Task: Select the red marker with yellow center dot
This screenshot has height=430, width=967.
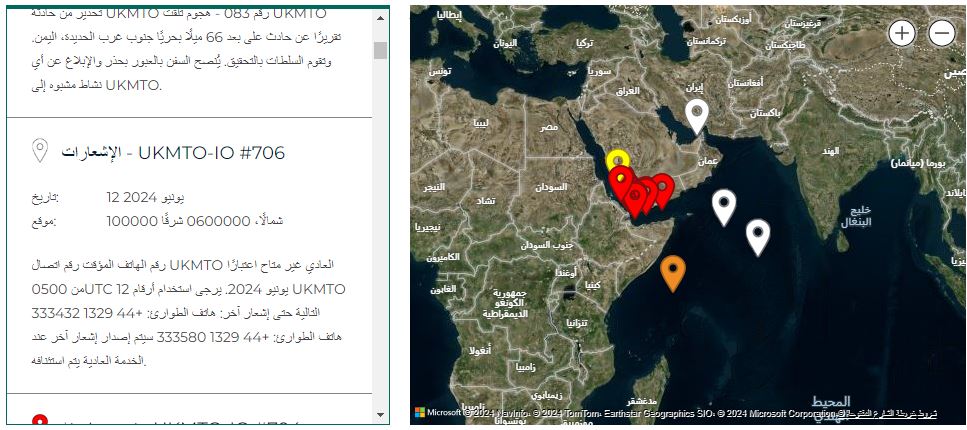Action: click(x=620, y=184)
